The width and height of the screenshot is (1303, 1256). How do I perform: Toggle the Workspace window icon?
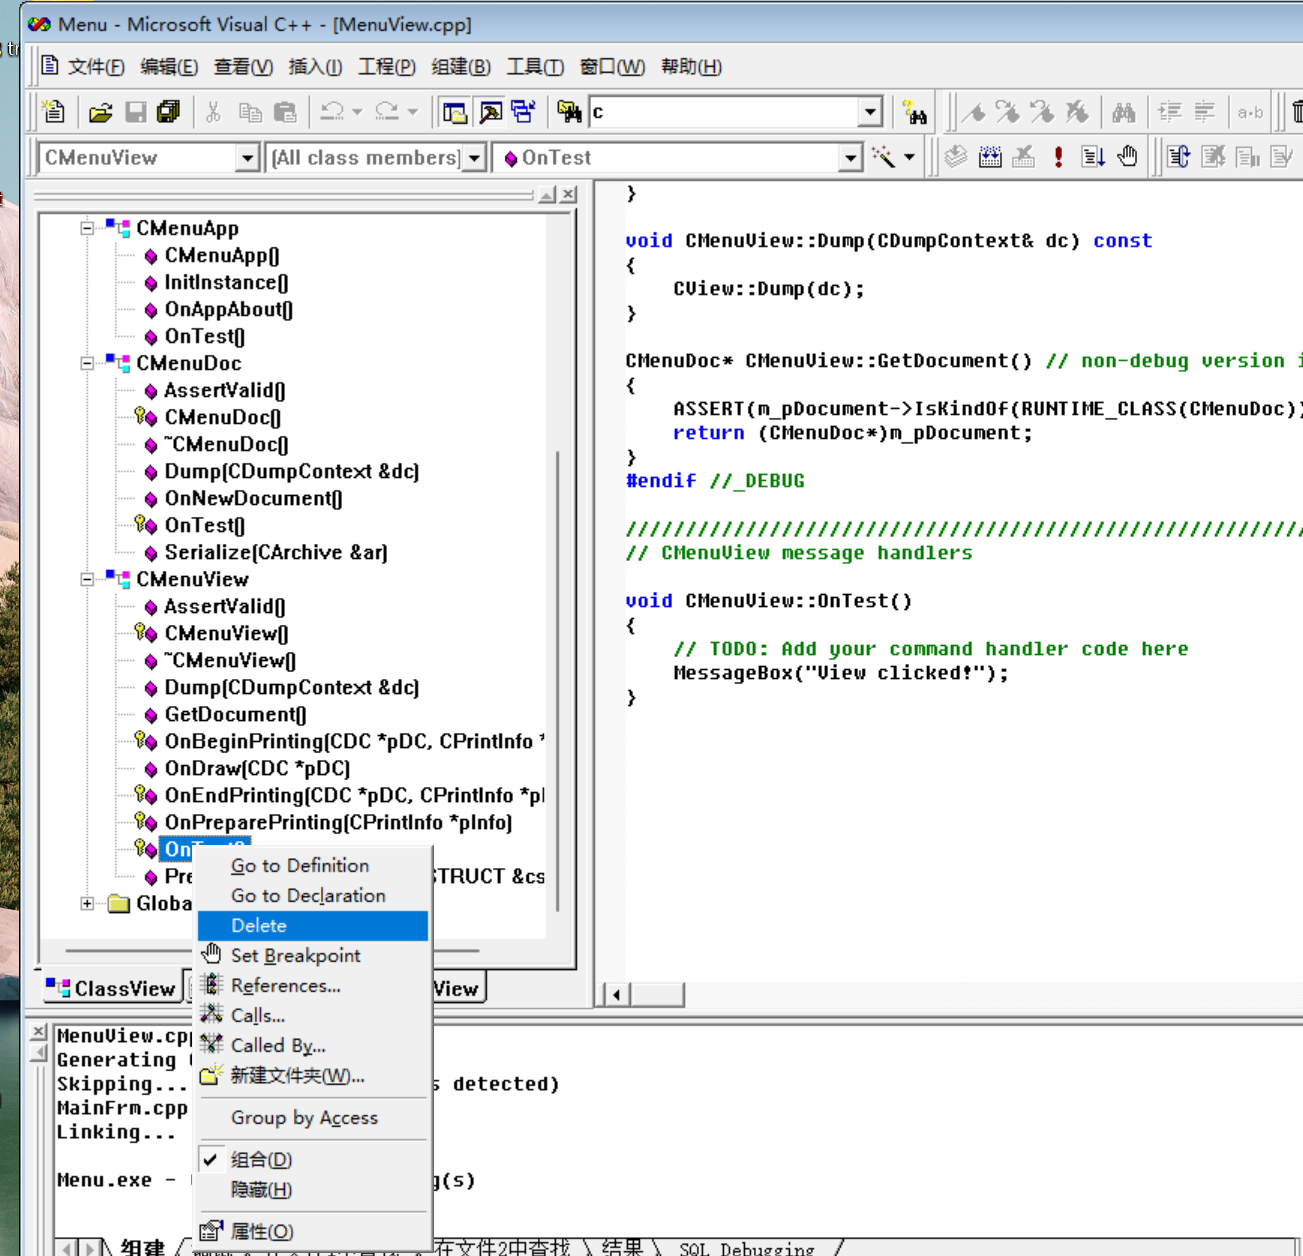click(455, 112)
